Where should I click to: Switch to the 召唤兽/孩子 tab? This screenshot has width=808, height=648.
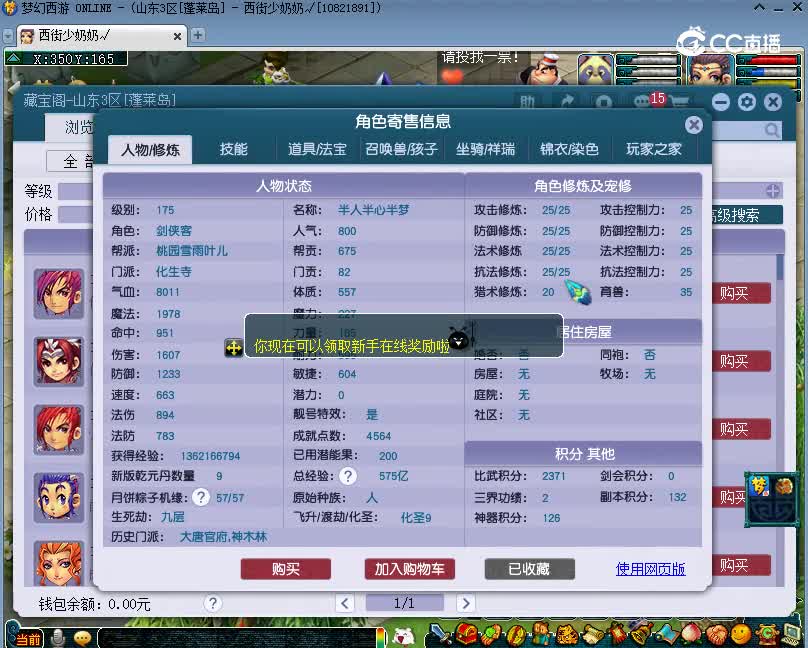click(401, 149)
